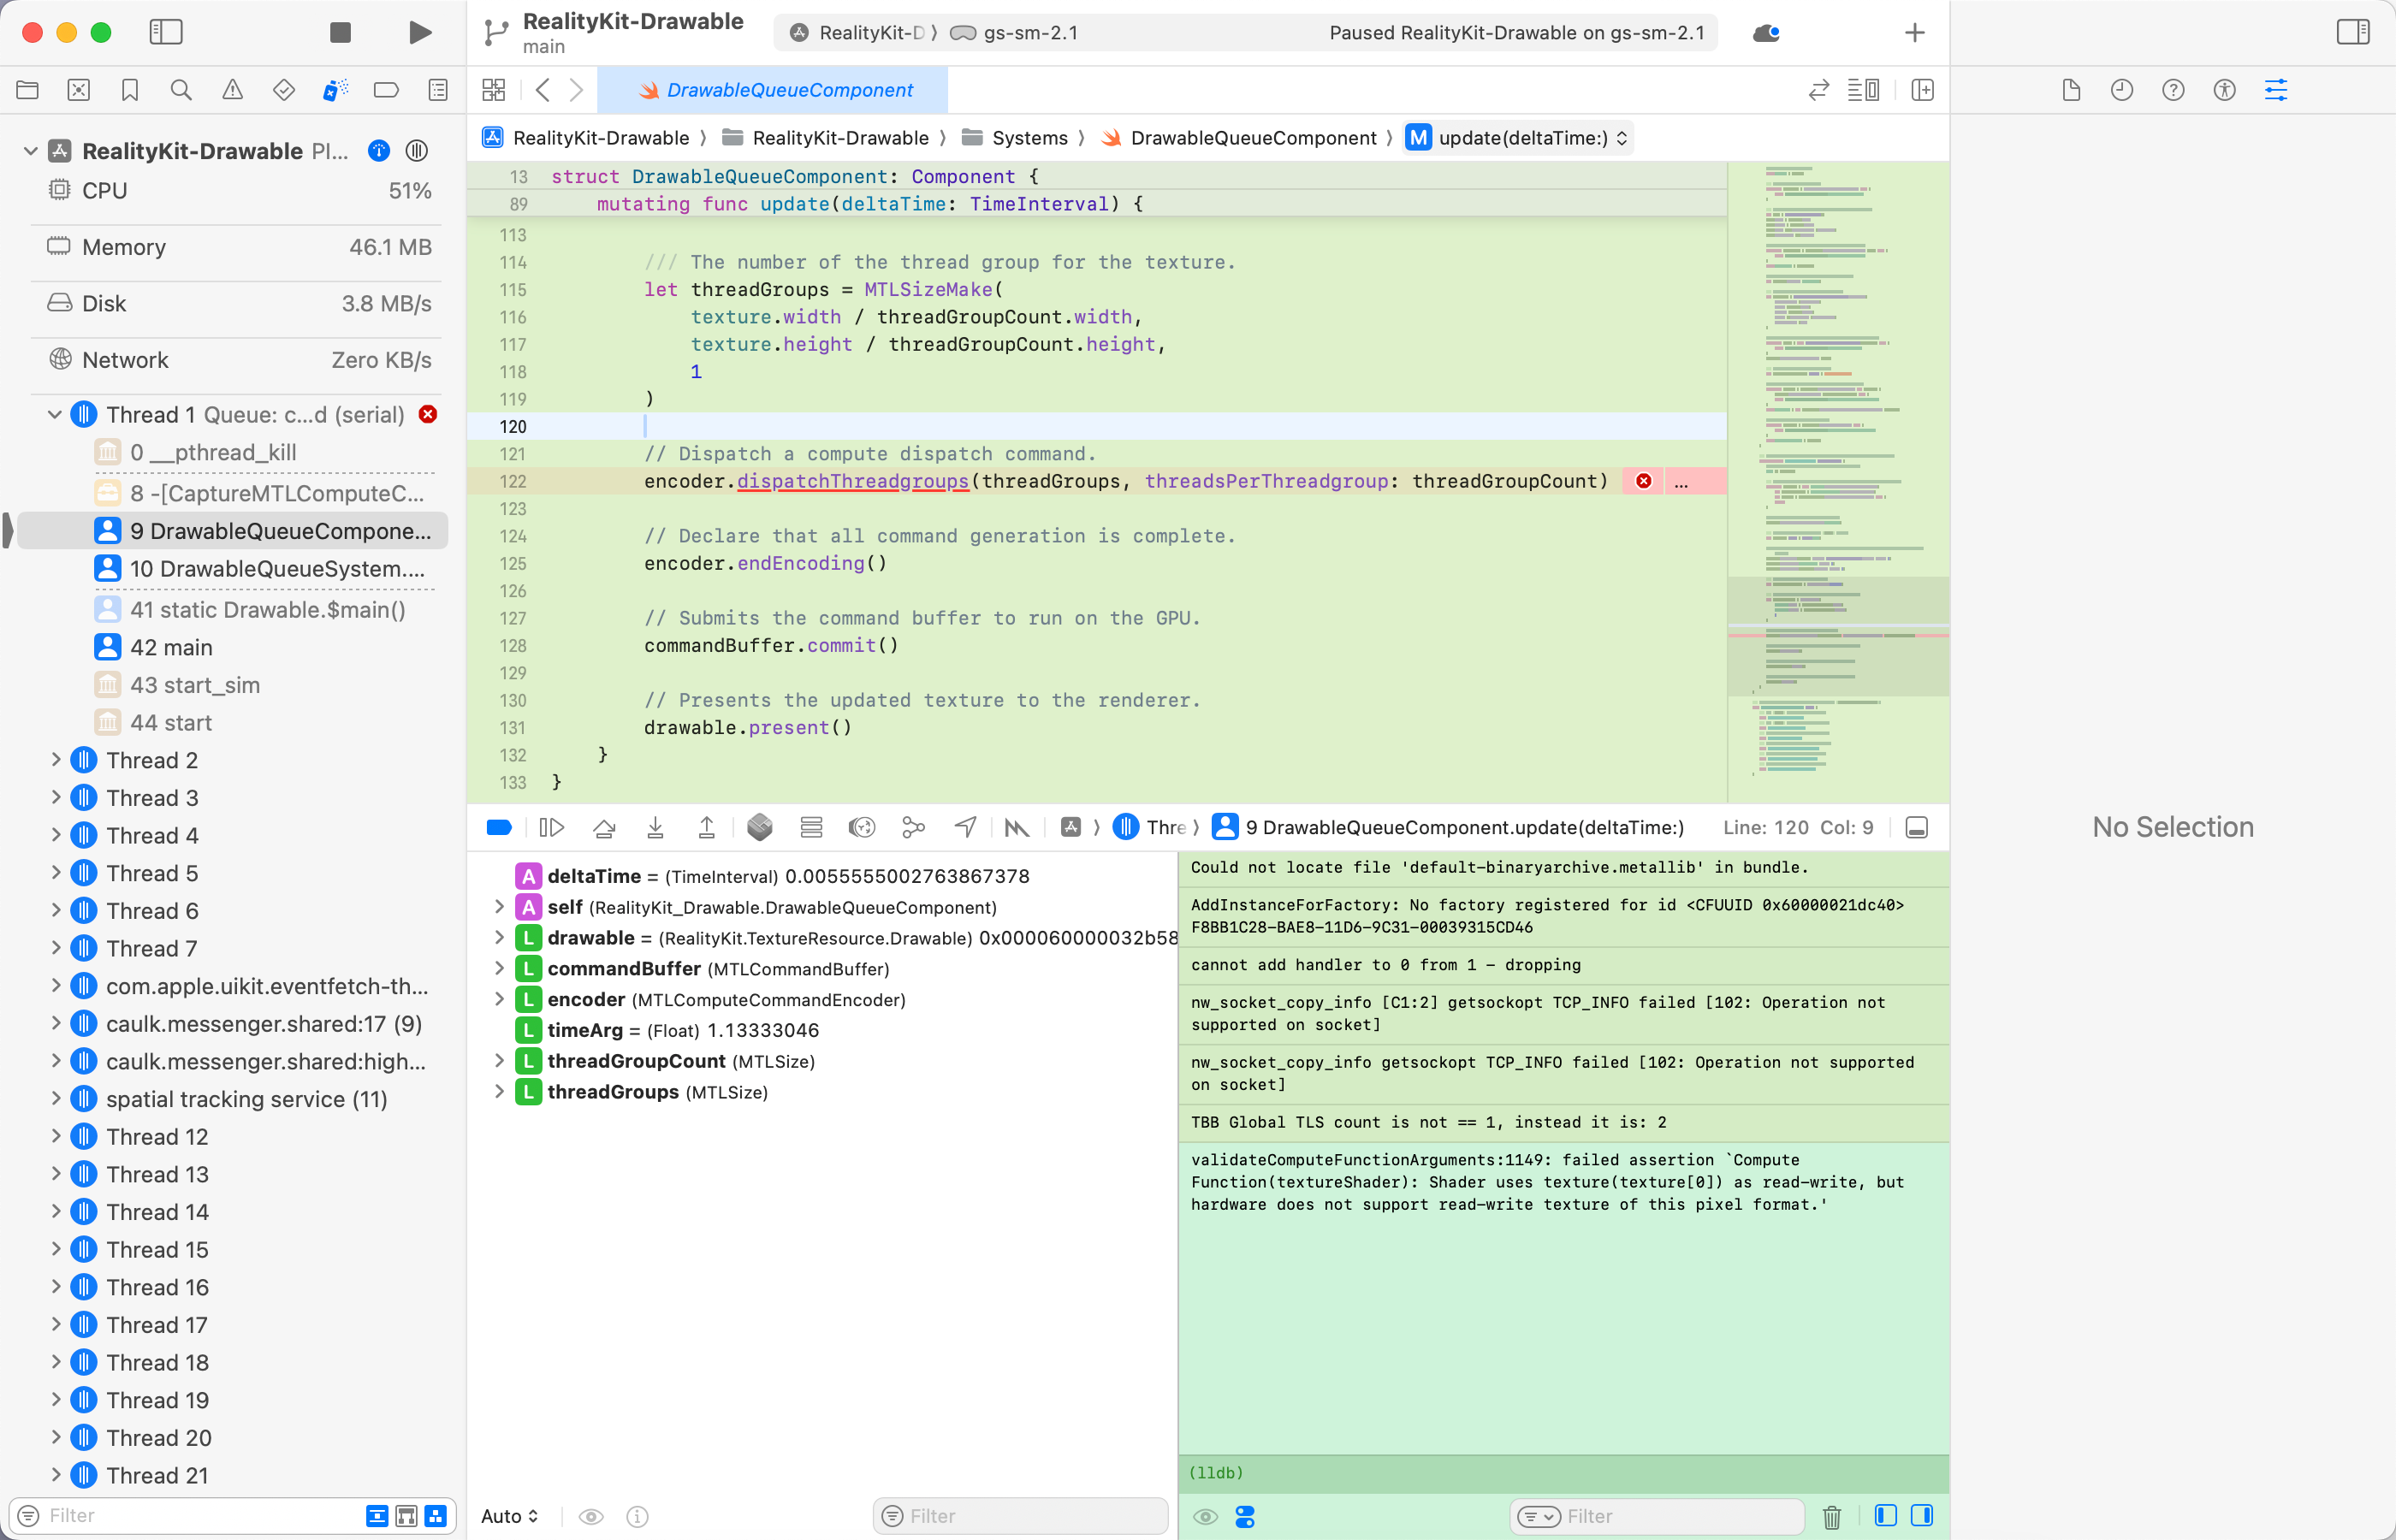Select the DrawableQueueComponent editor tab
The height and width of the screenshot is (1540, 2396).
[773, 90]
